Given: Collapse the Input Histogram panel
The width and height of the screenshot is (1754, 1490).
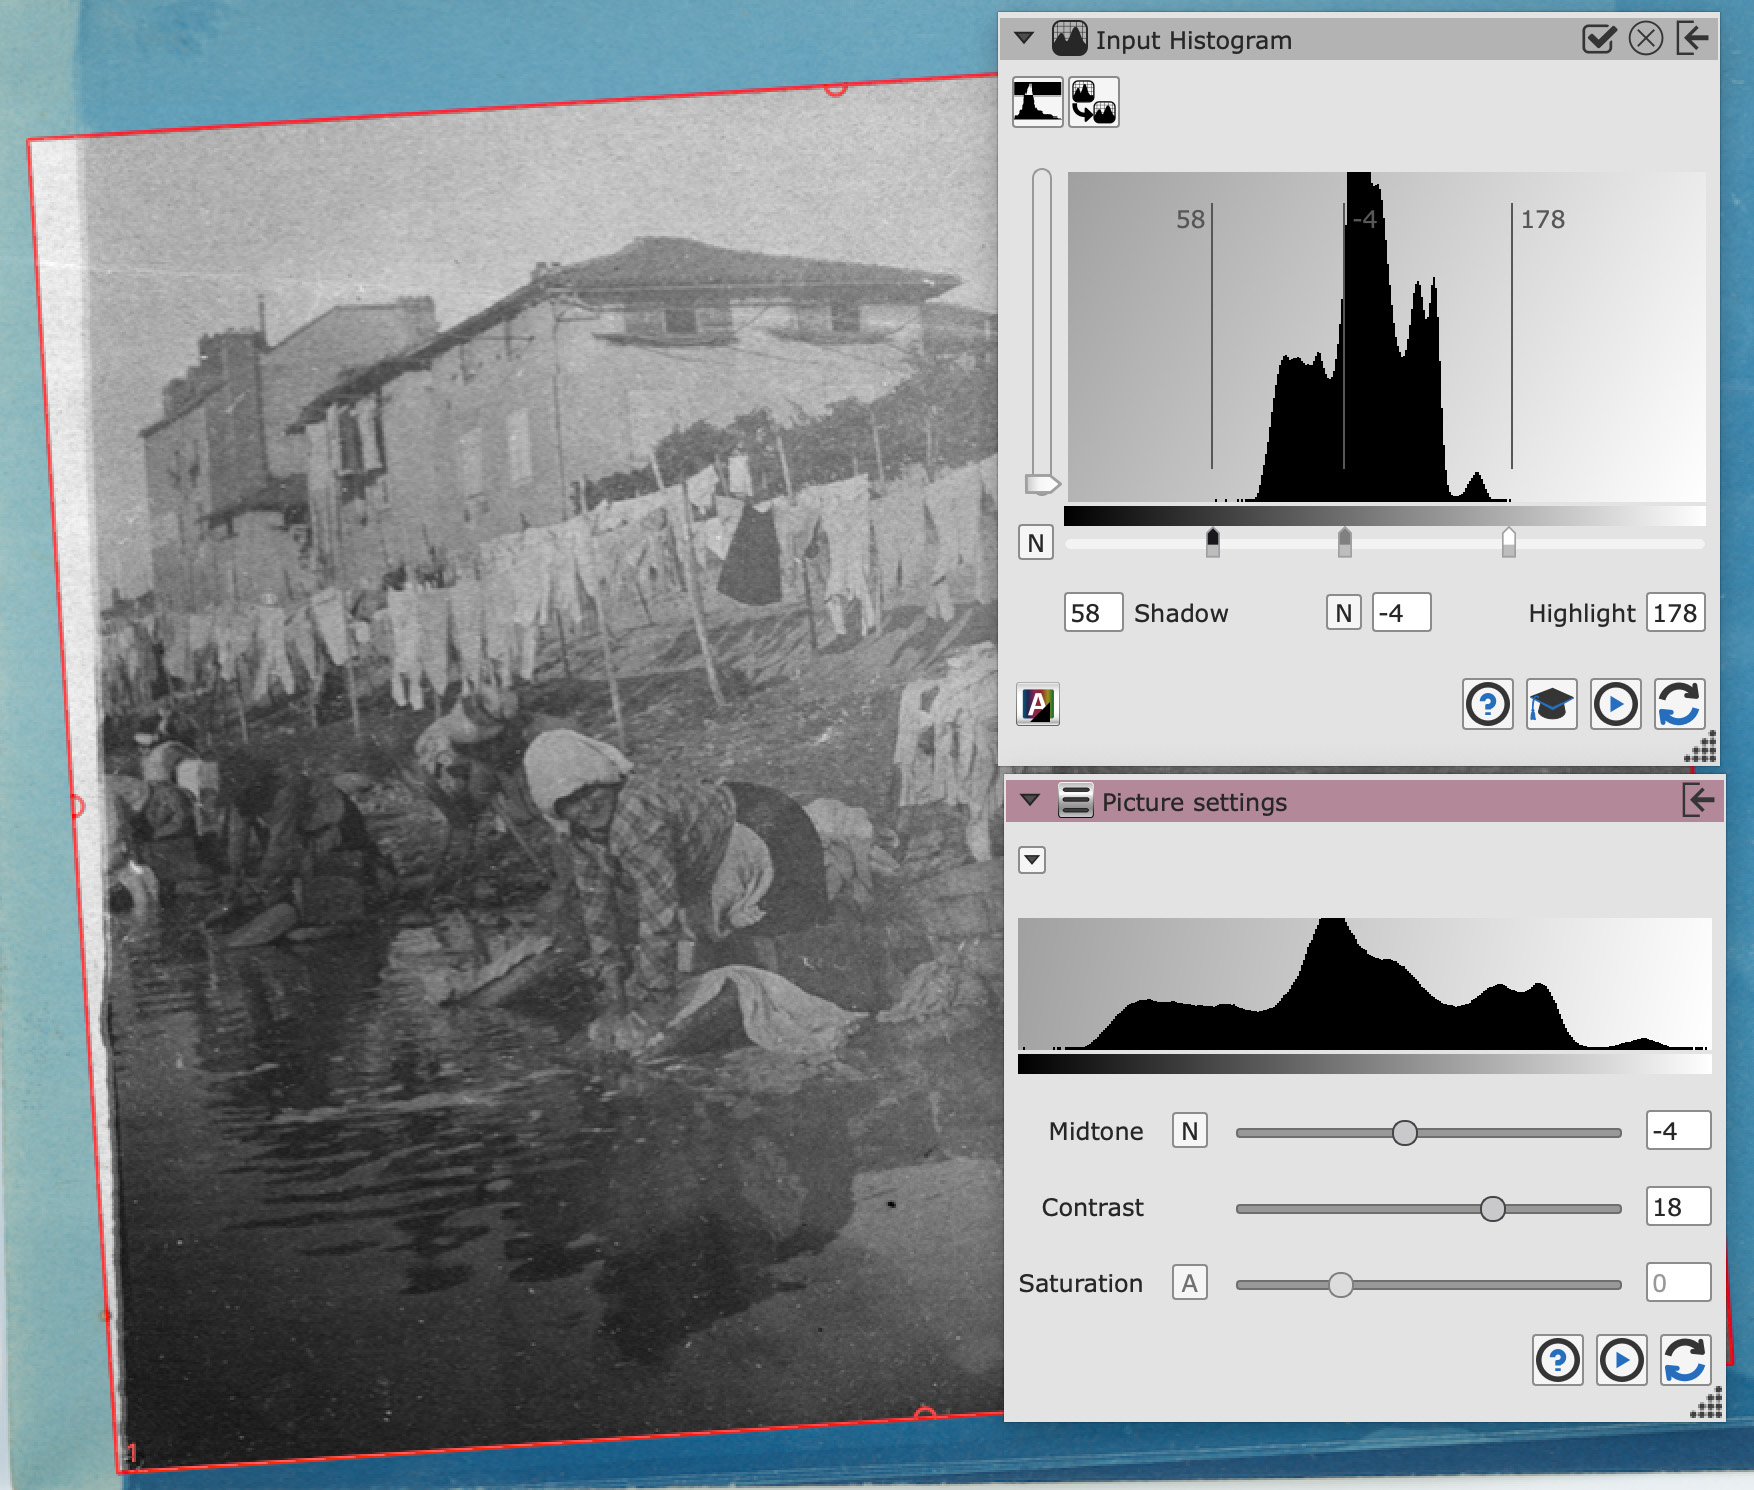Looking at the screenshot, I should 1024,39.
